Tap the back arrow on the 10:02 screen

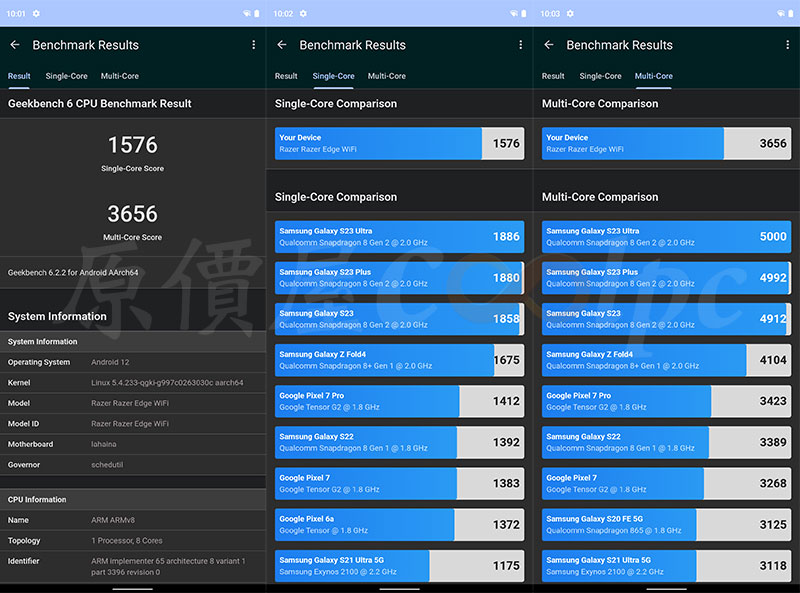click(282, 45)
